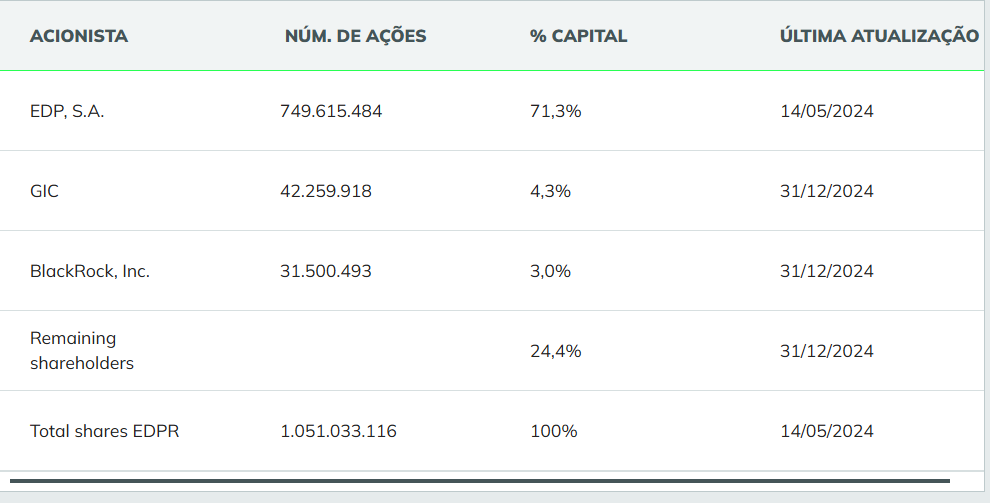This screenshot has width=990, height=503.
Task: Select the share count 749.615.484
Action: coord(331,111)
